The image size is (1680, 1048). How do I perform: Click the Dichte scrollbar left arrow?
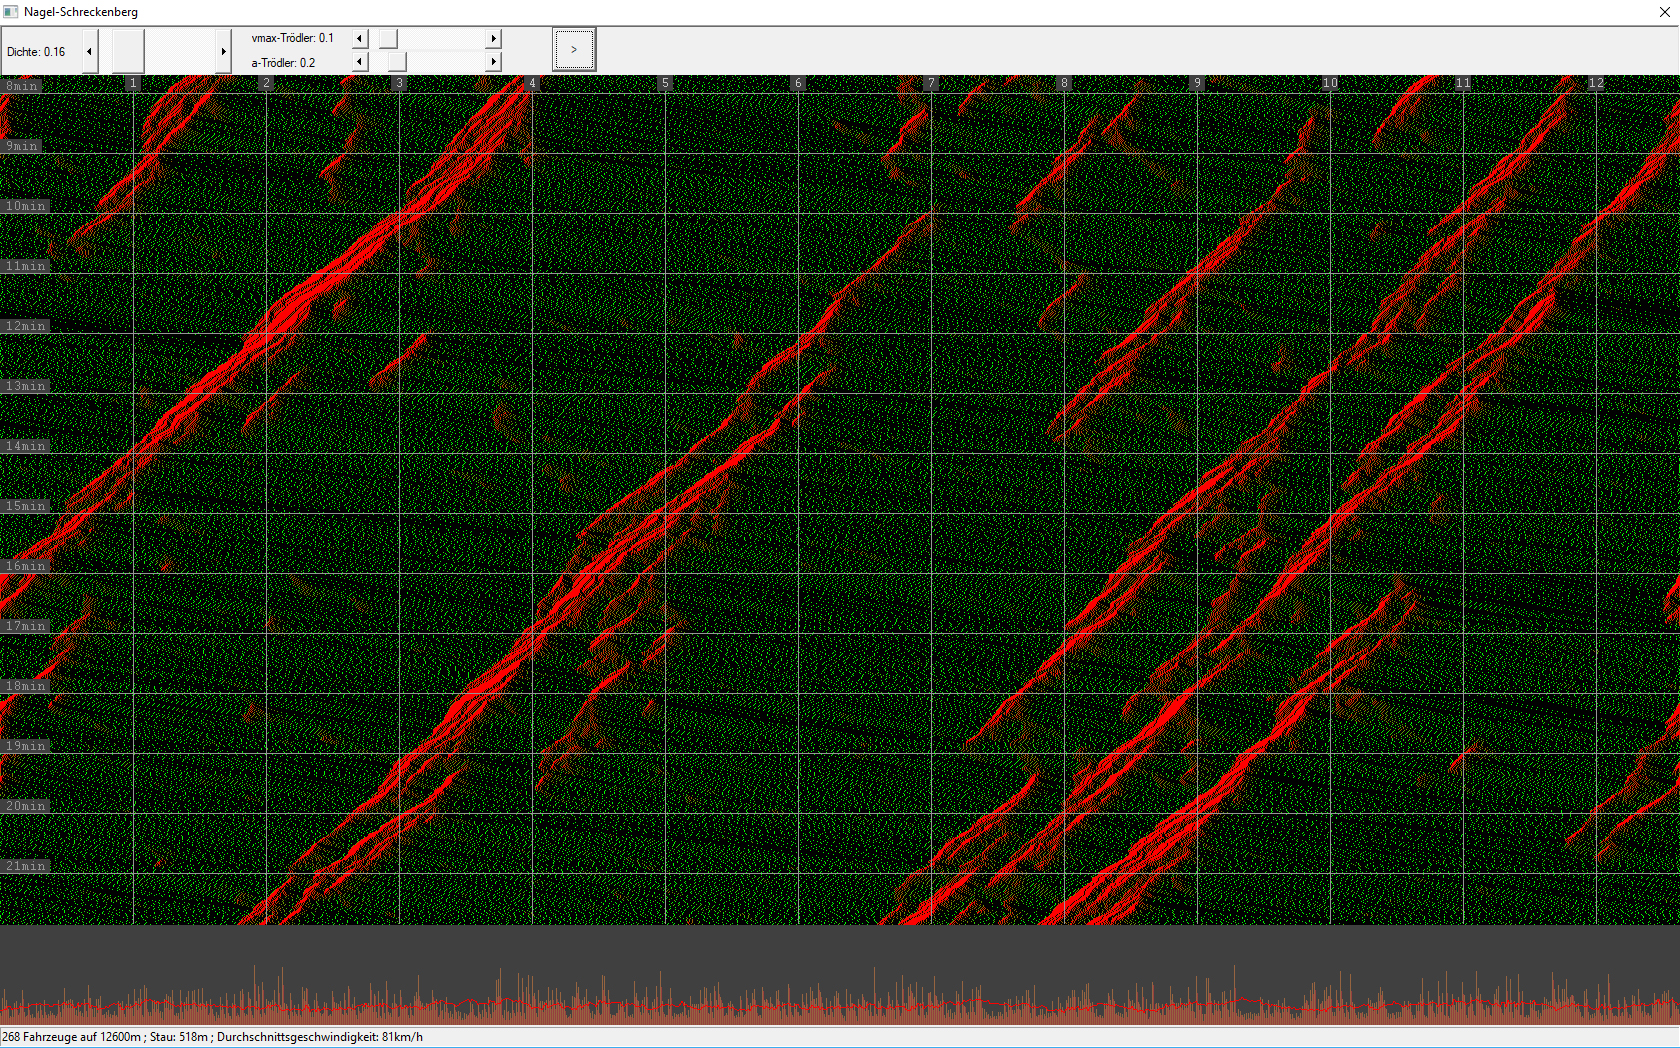90,51
